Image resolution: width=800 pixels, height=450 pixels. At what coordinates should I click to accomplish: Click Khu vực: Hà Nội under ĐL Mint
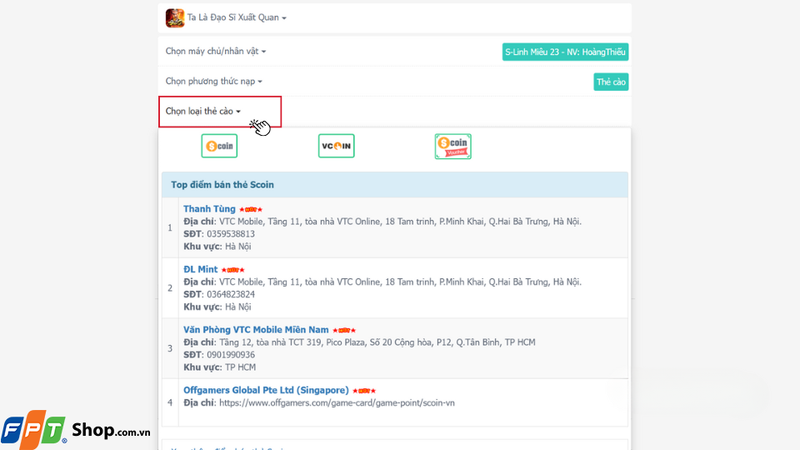[217, 307]
